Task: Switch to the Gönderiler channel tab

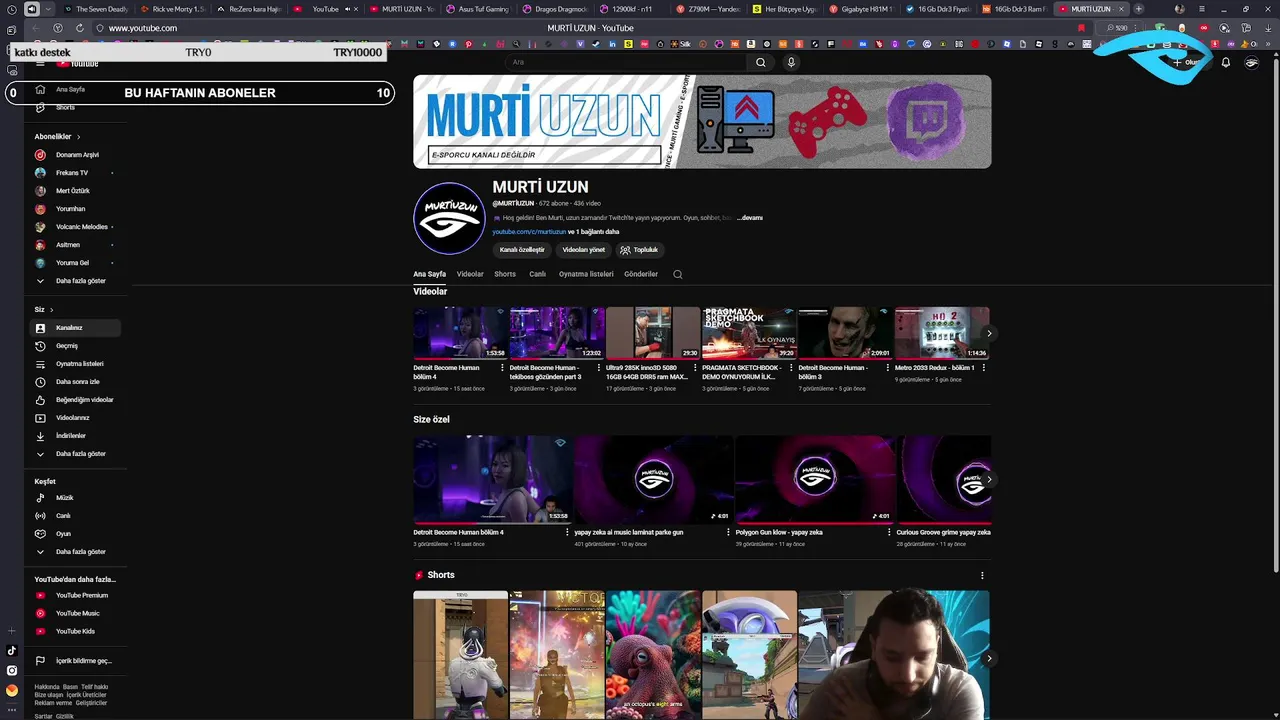Action: point(641,274)
